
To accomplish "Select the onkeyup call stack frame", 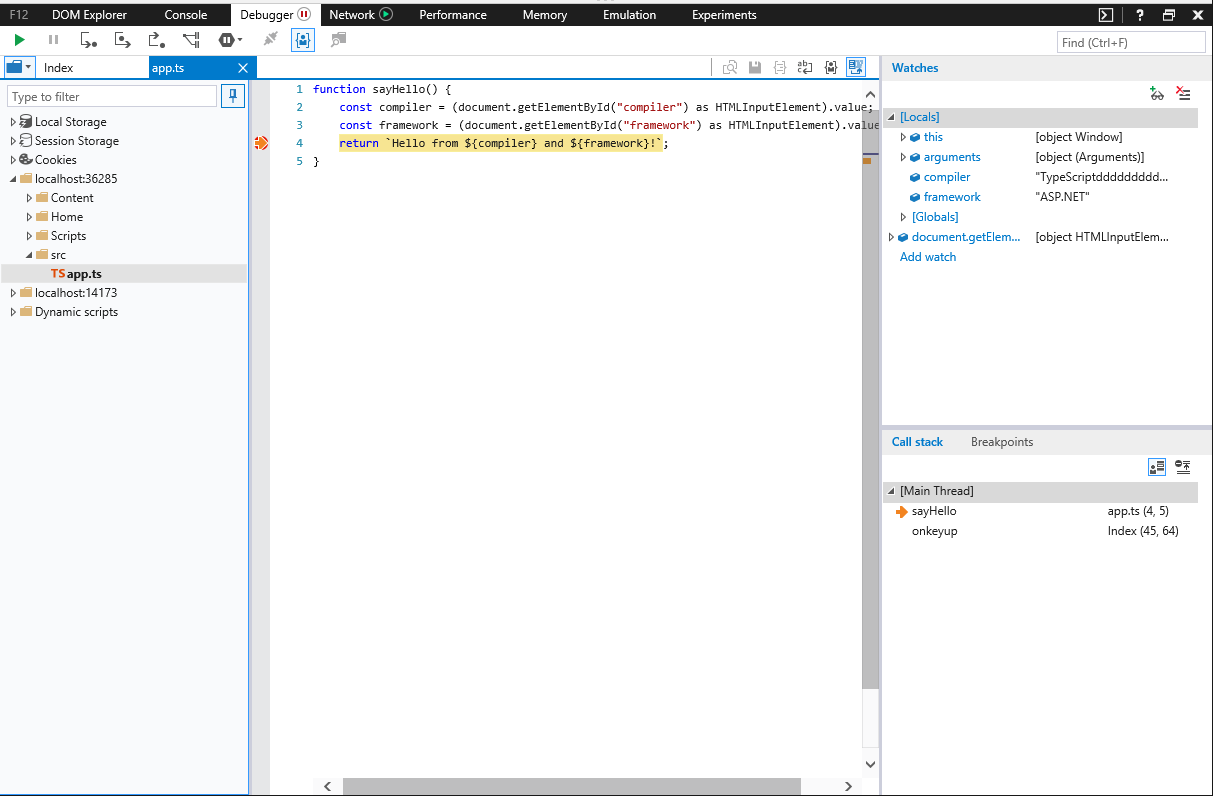I will click(934, 531).
